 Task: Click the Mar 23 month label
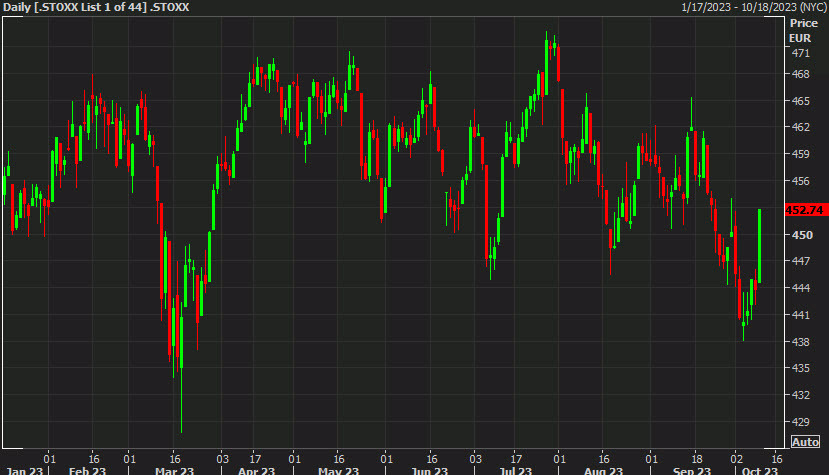(174, 470)
